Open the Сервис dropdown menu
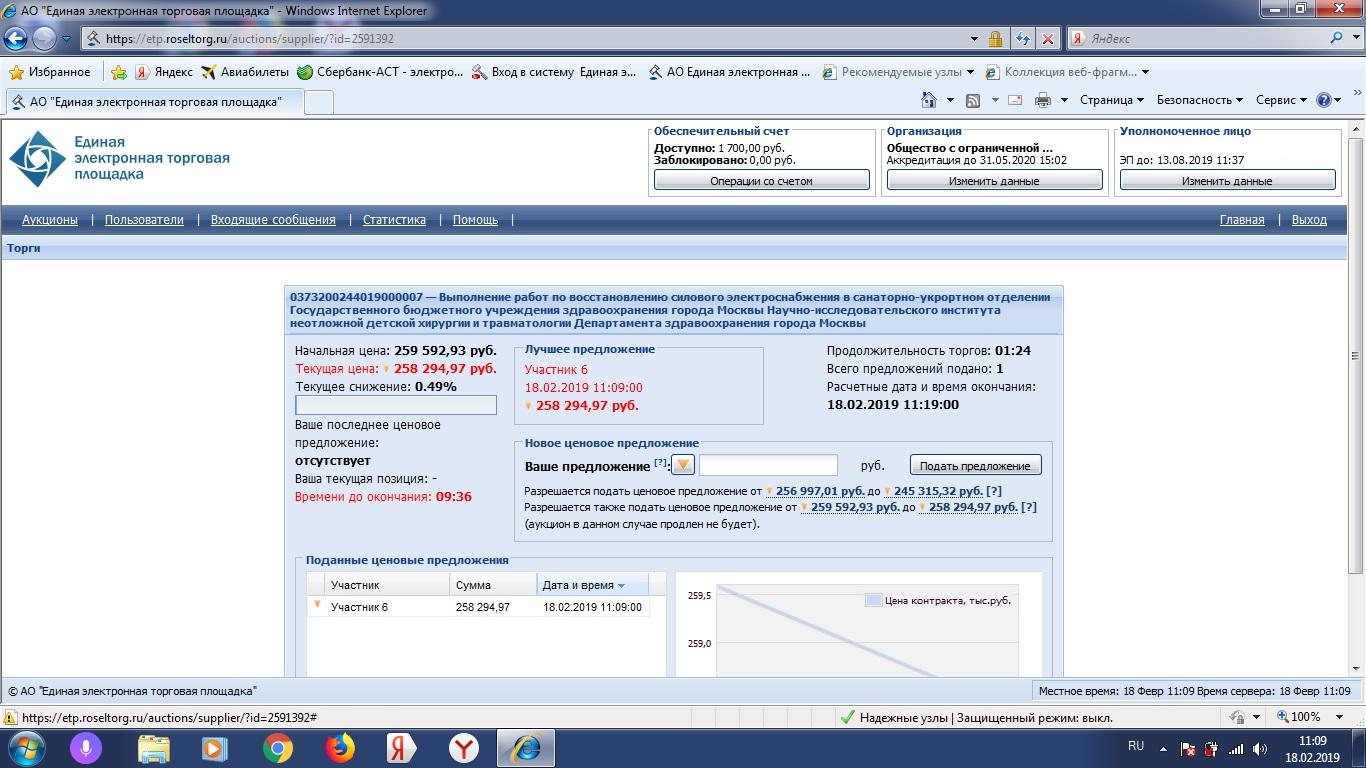Image resolution: width=1366 pixels, height=768 pixels. pyautogui.click(x=1281, y=100)
